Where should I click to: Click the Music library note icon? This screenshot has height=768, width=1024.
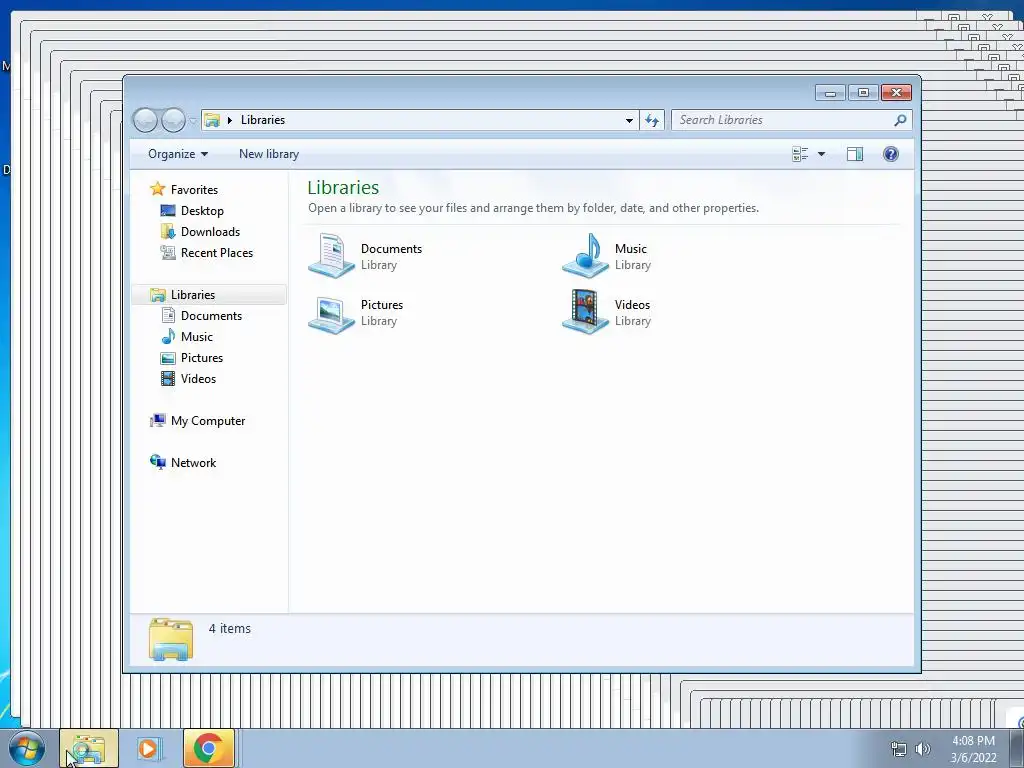click(586, 256)
